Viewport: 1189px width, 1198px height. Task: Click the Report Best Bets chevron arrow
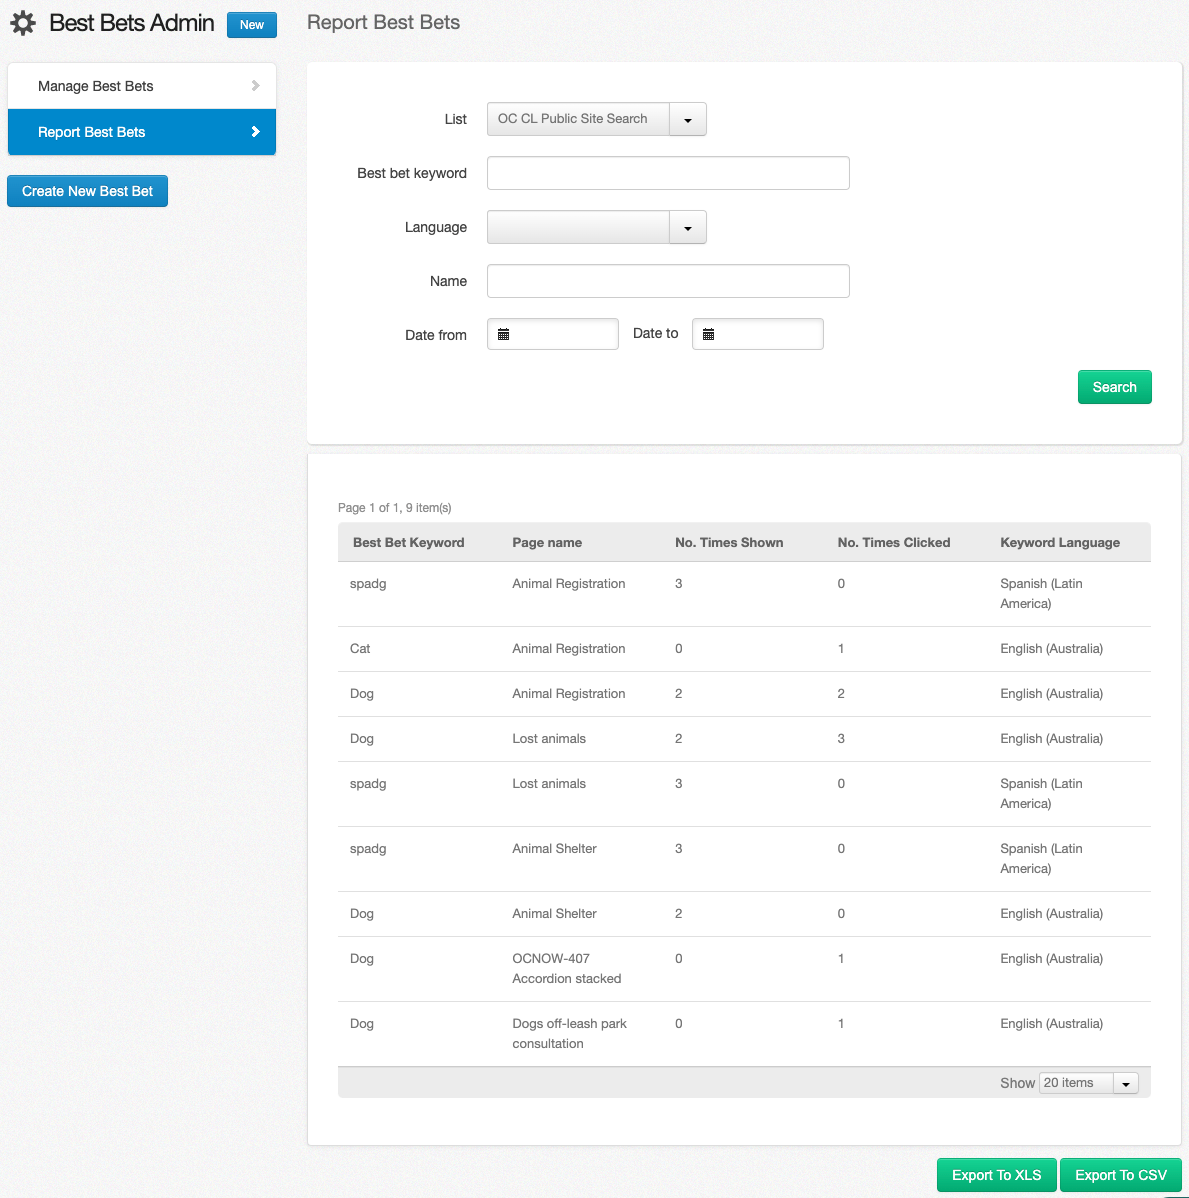[255, 132]
